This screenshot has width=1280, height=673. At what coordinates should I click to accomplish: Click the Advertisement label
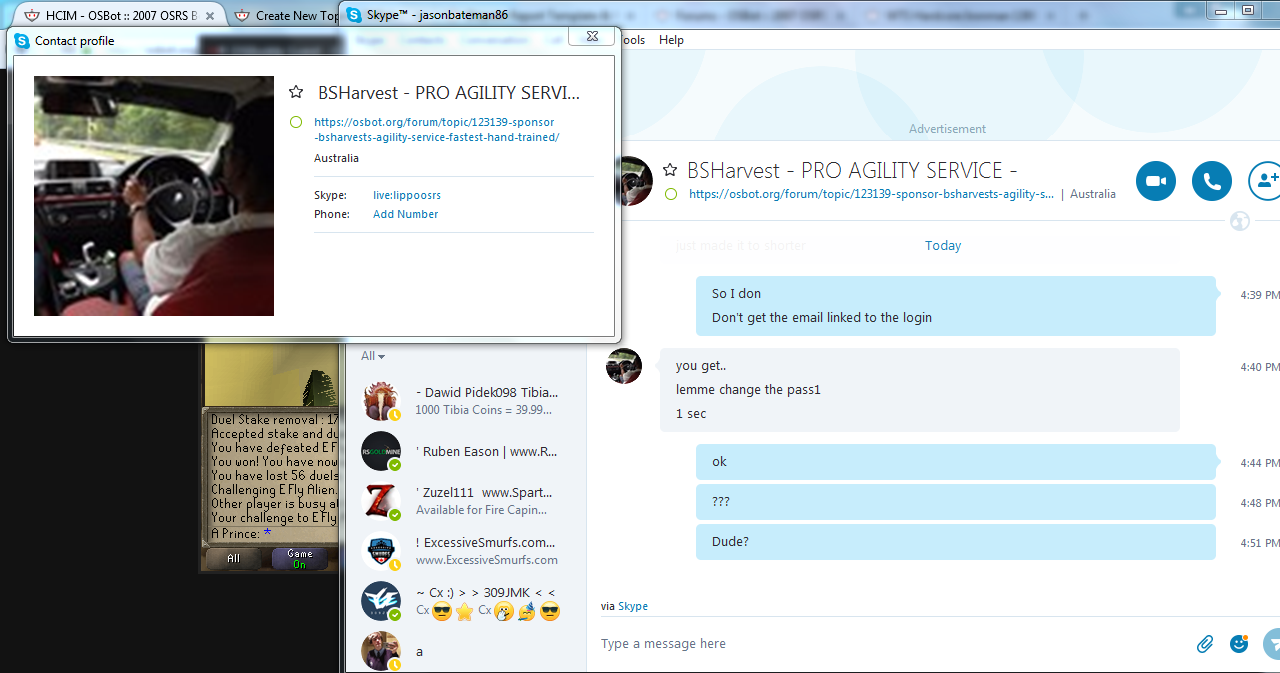tap(947, 129)
